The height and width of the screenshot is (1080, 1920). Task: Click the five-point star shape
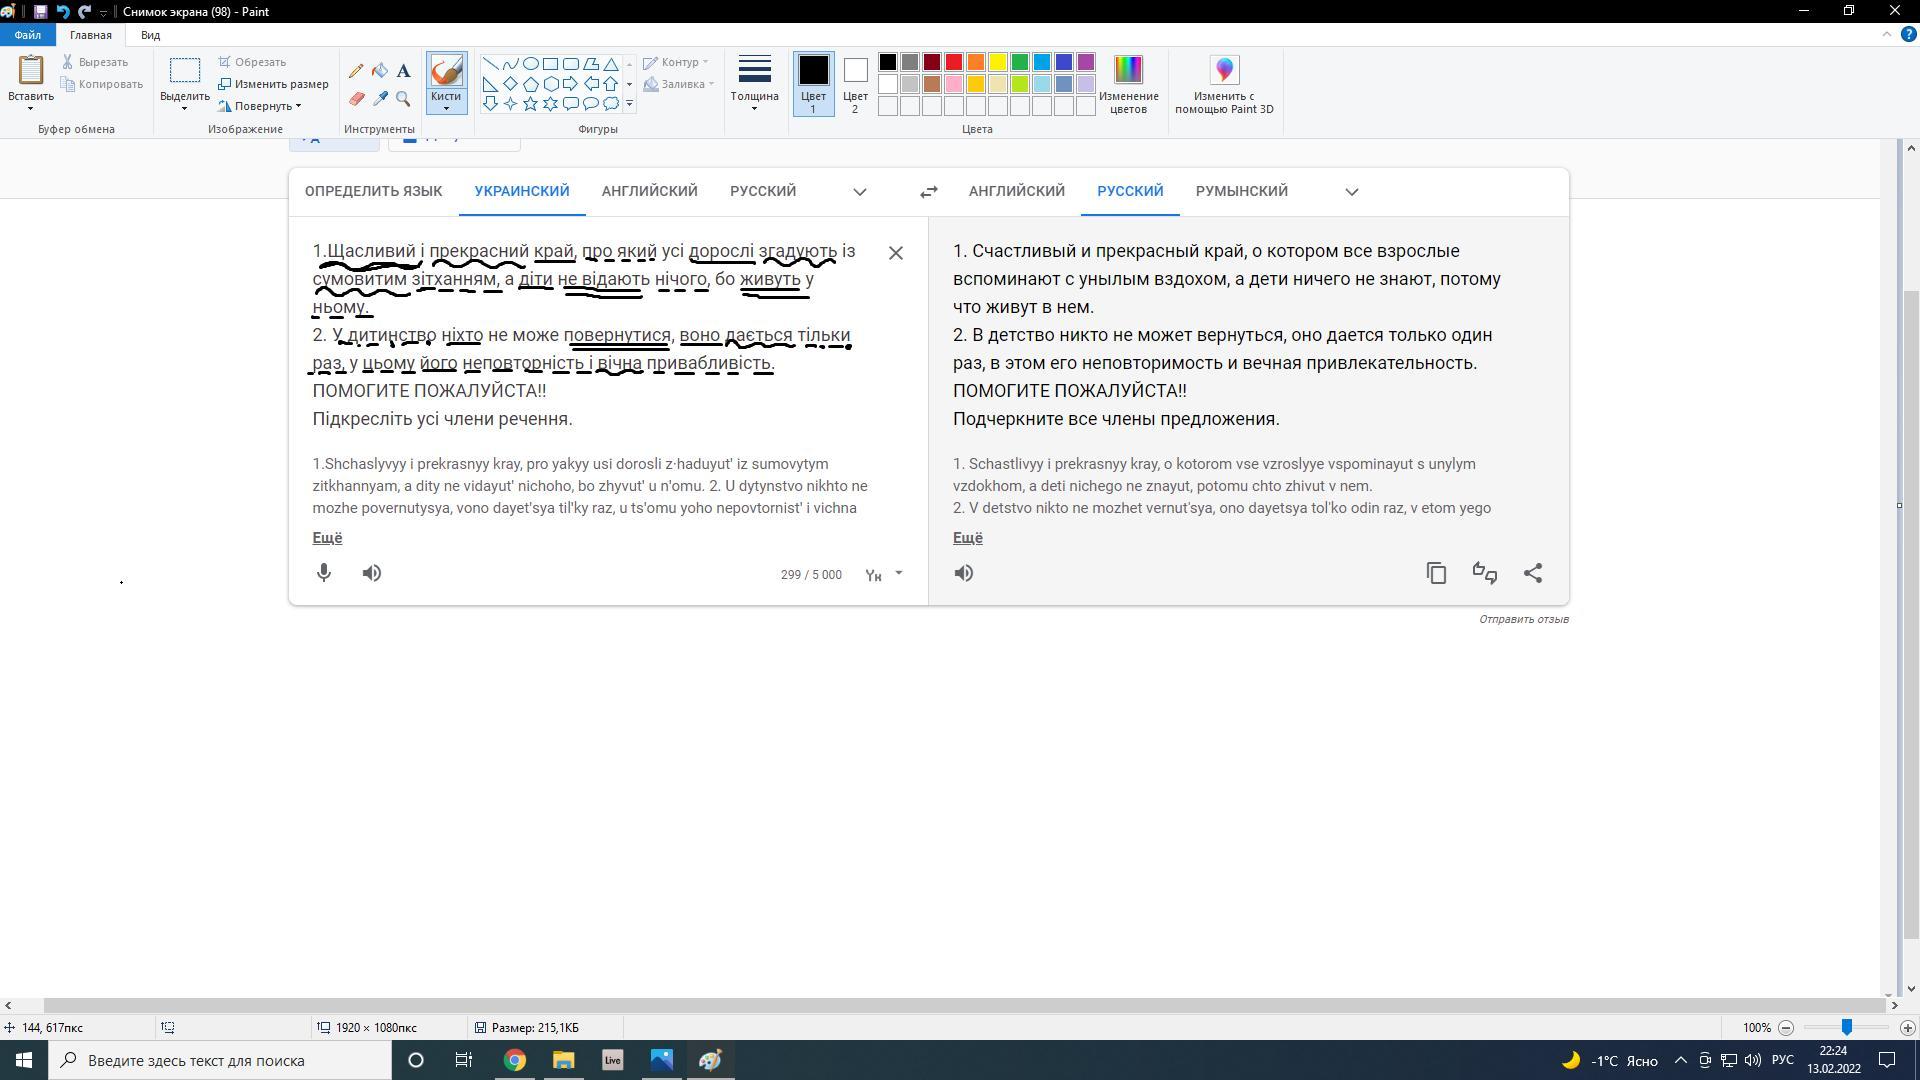(530, 103)
